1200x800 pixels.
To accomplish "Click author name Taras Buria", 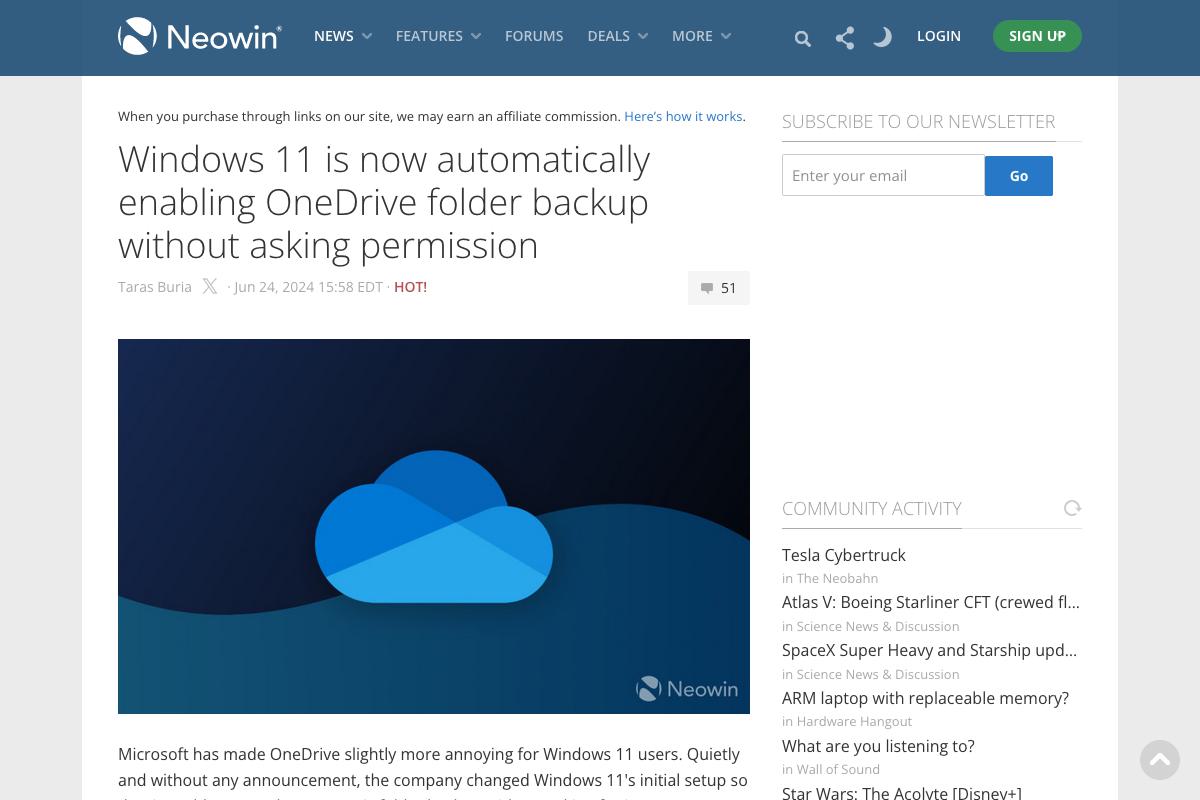I will [155, 287].
